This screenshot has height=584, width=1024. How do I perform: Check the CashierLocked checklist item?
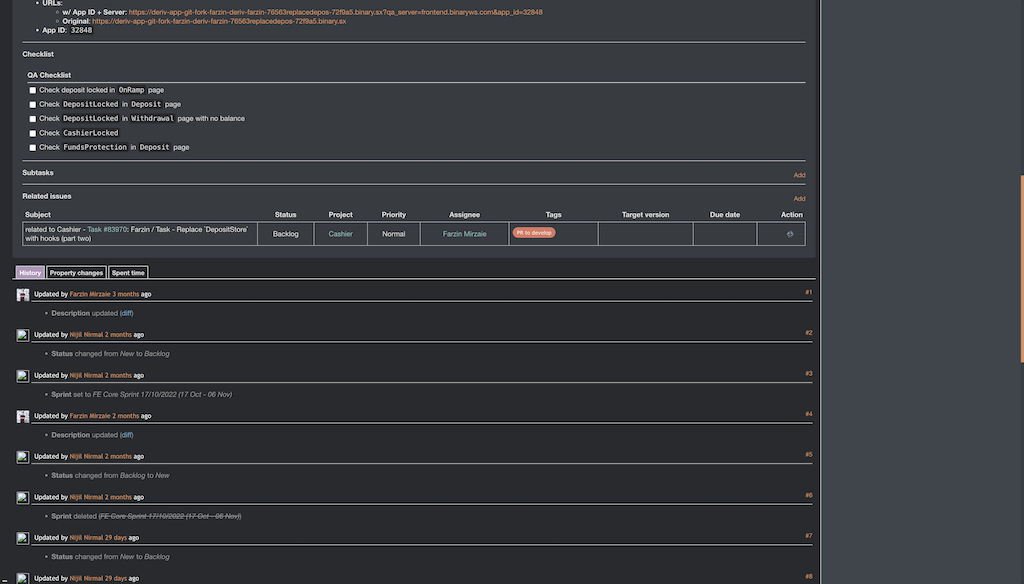(32, 132)
